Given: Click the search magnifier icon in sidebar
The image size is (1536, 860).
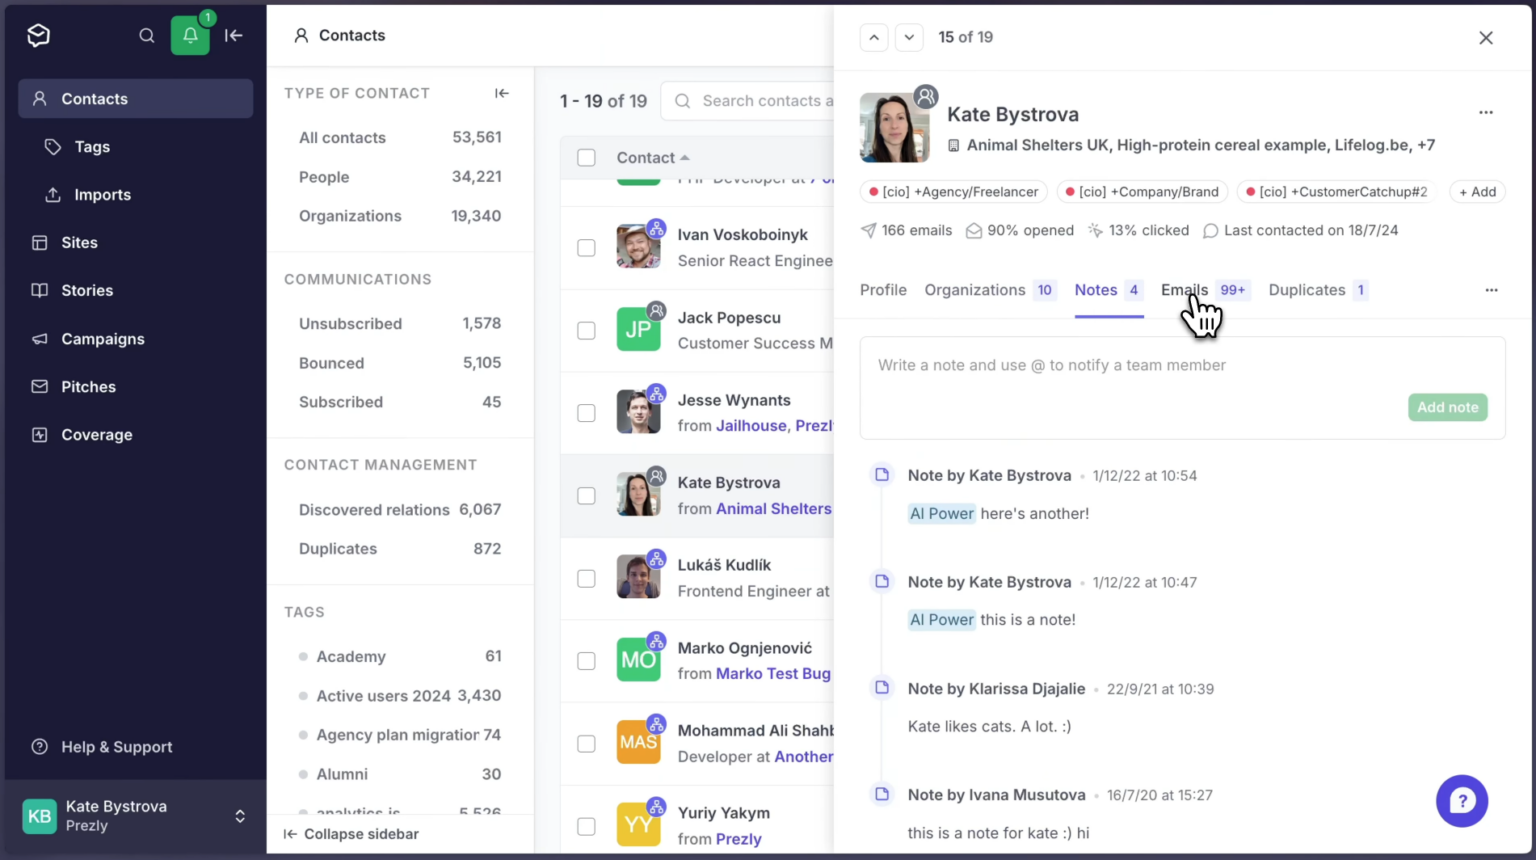Looking at the screenshot, I should click(147, 36).
